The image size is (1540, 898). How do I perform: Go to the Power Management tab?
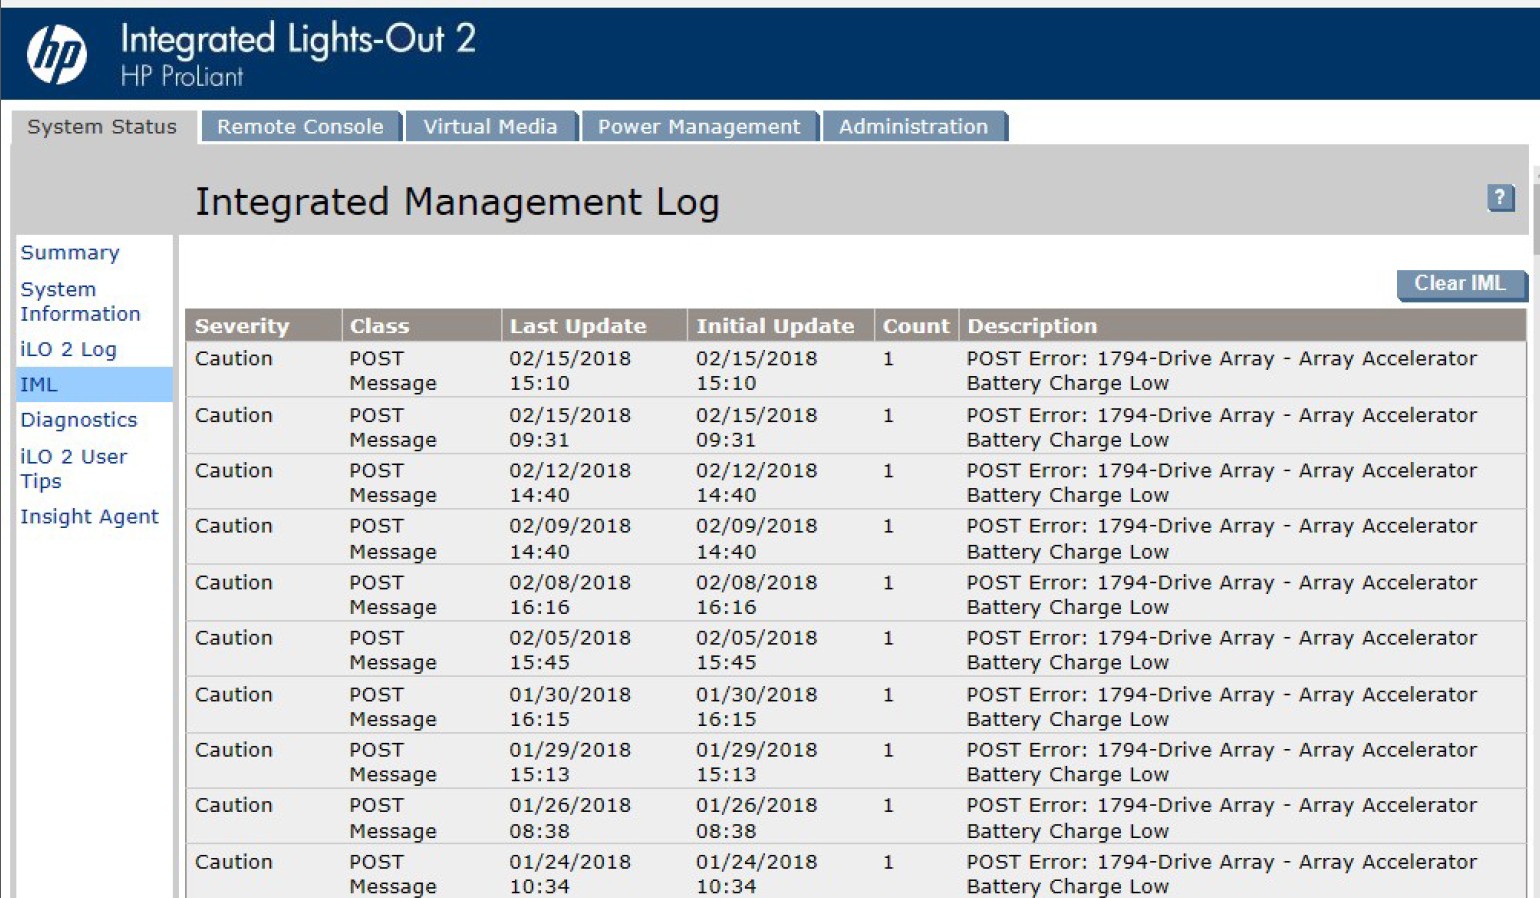tap(699, 127)
